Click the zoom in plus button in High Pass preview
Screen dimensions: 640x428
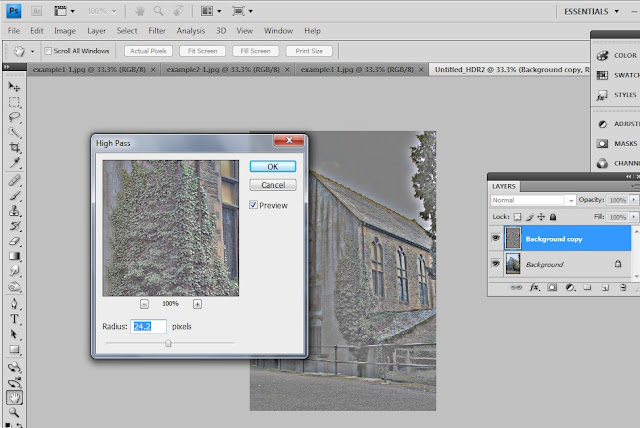197,303
